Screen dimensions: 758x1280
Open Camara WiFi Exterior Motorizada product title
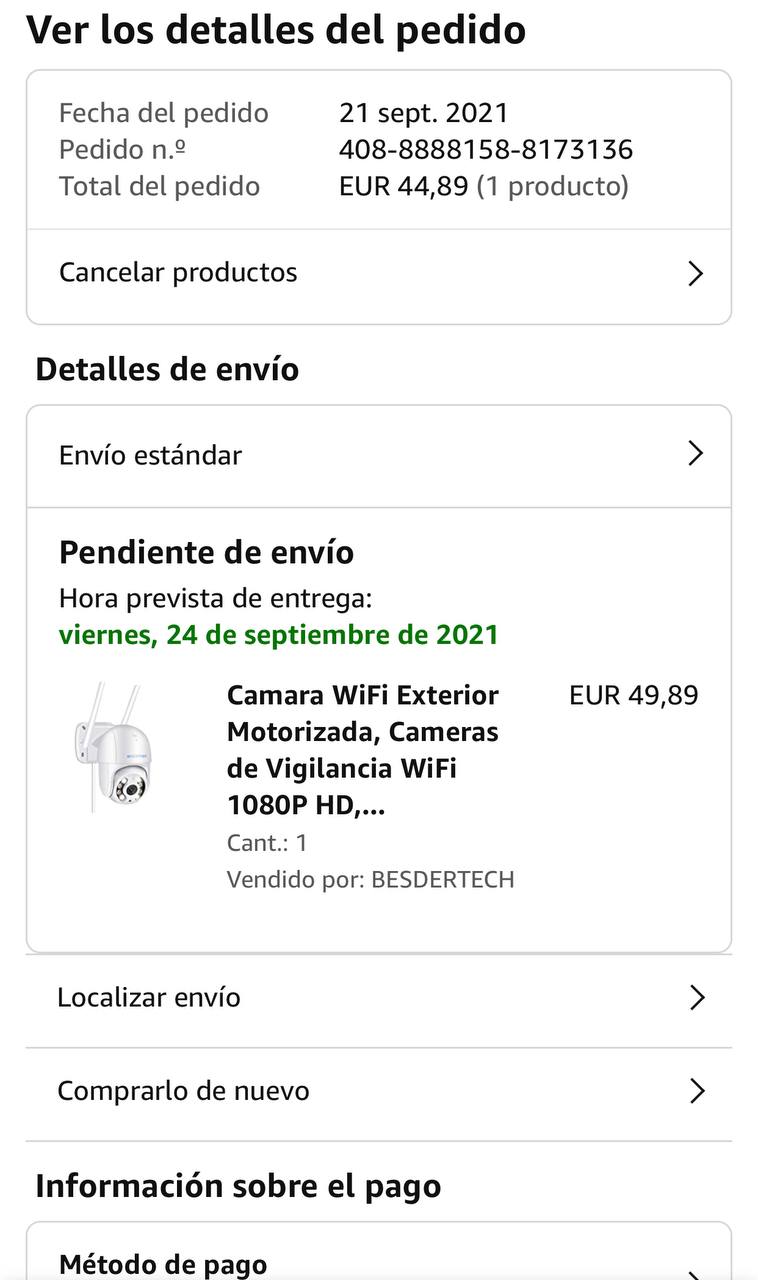362,750
